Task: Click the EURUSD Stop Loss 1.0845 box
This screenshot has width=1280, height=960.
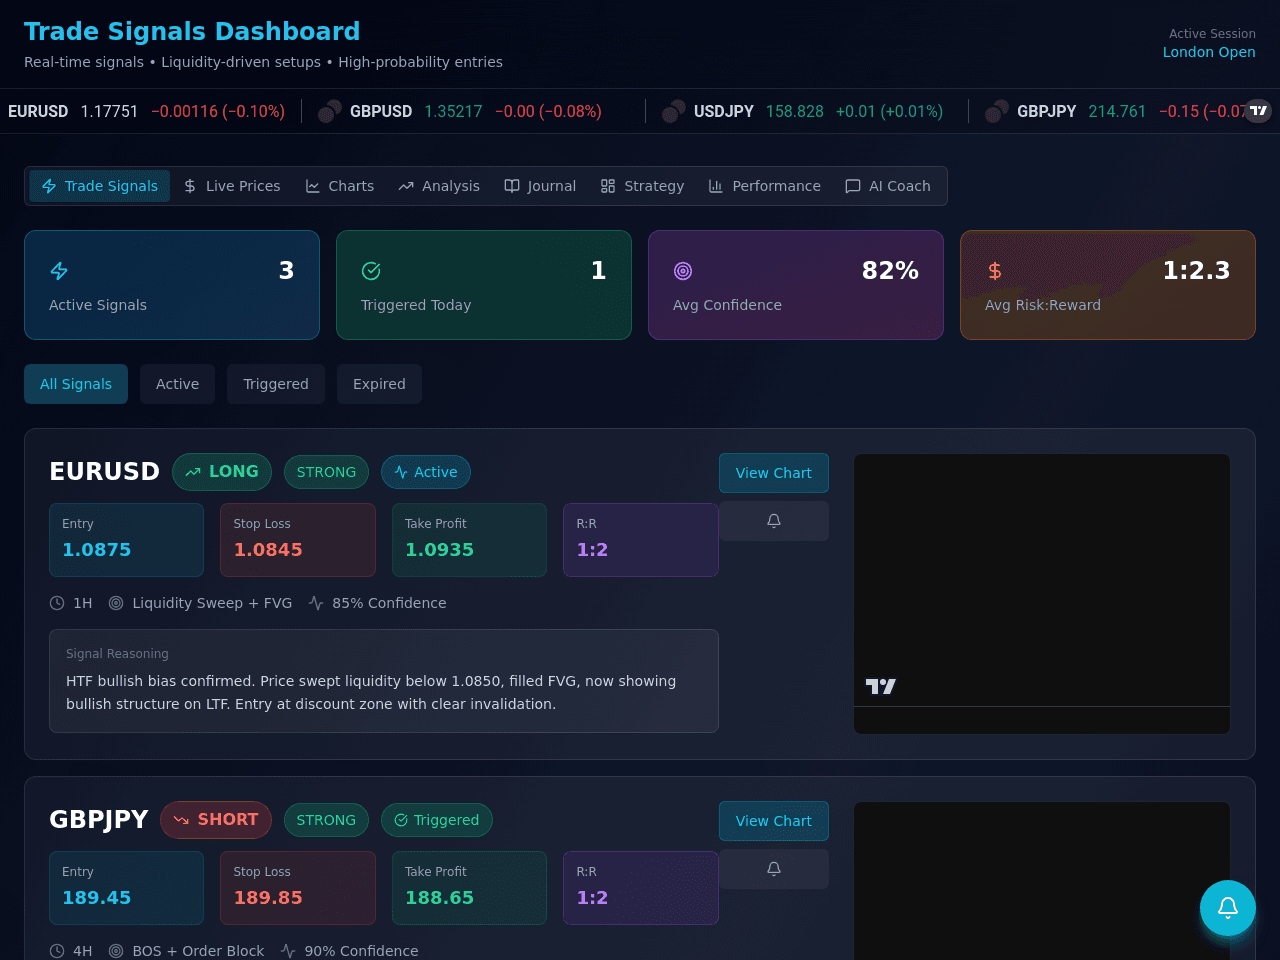Action: (298, 540)
